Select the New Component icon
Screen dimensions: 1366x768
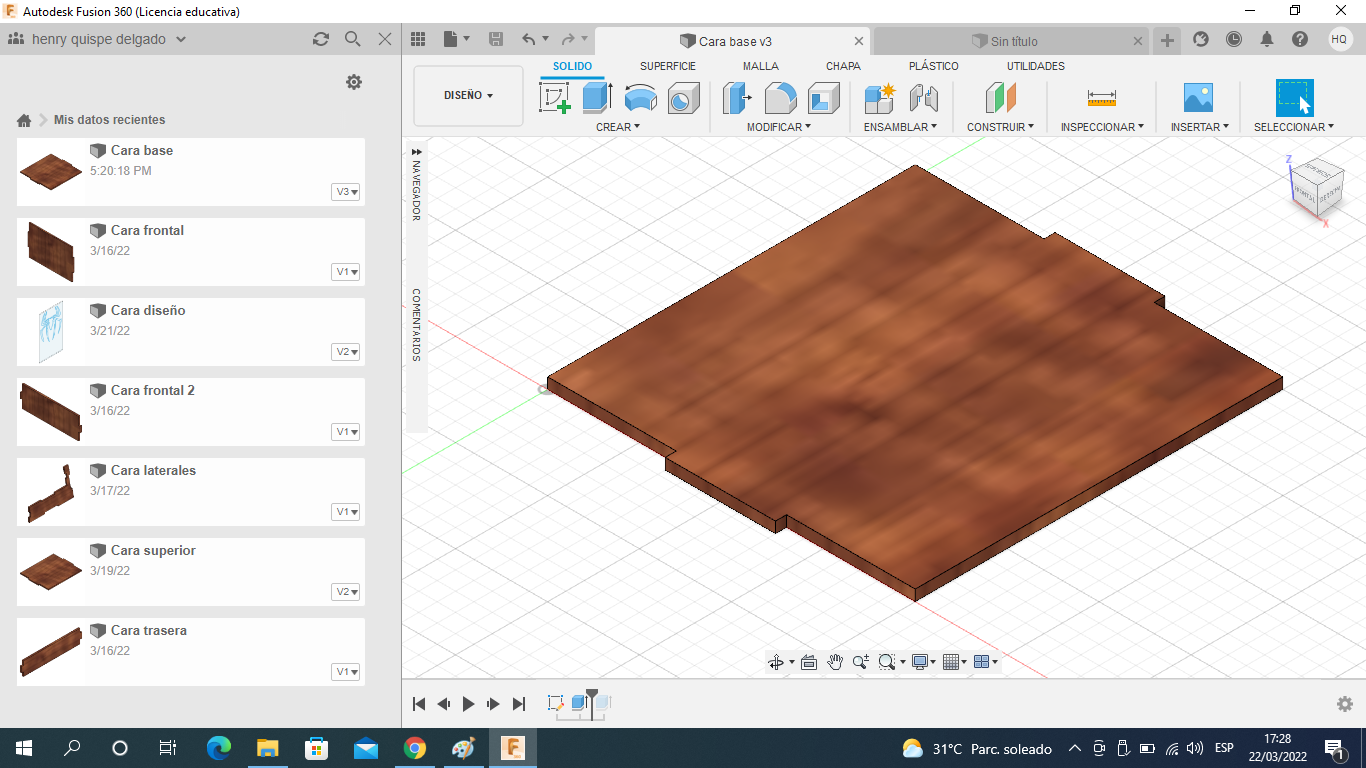(x=880, y=98)
